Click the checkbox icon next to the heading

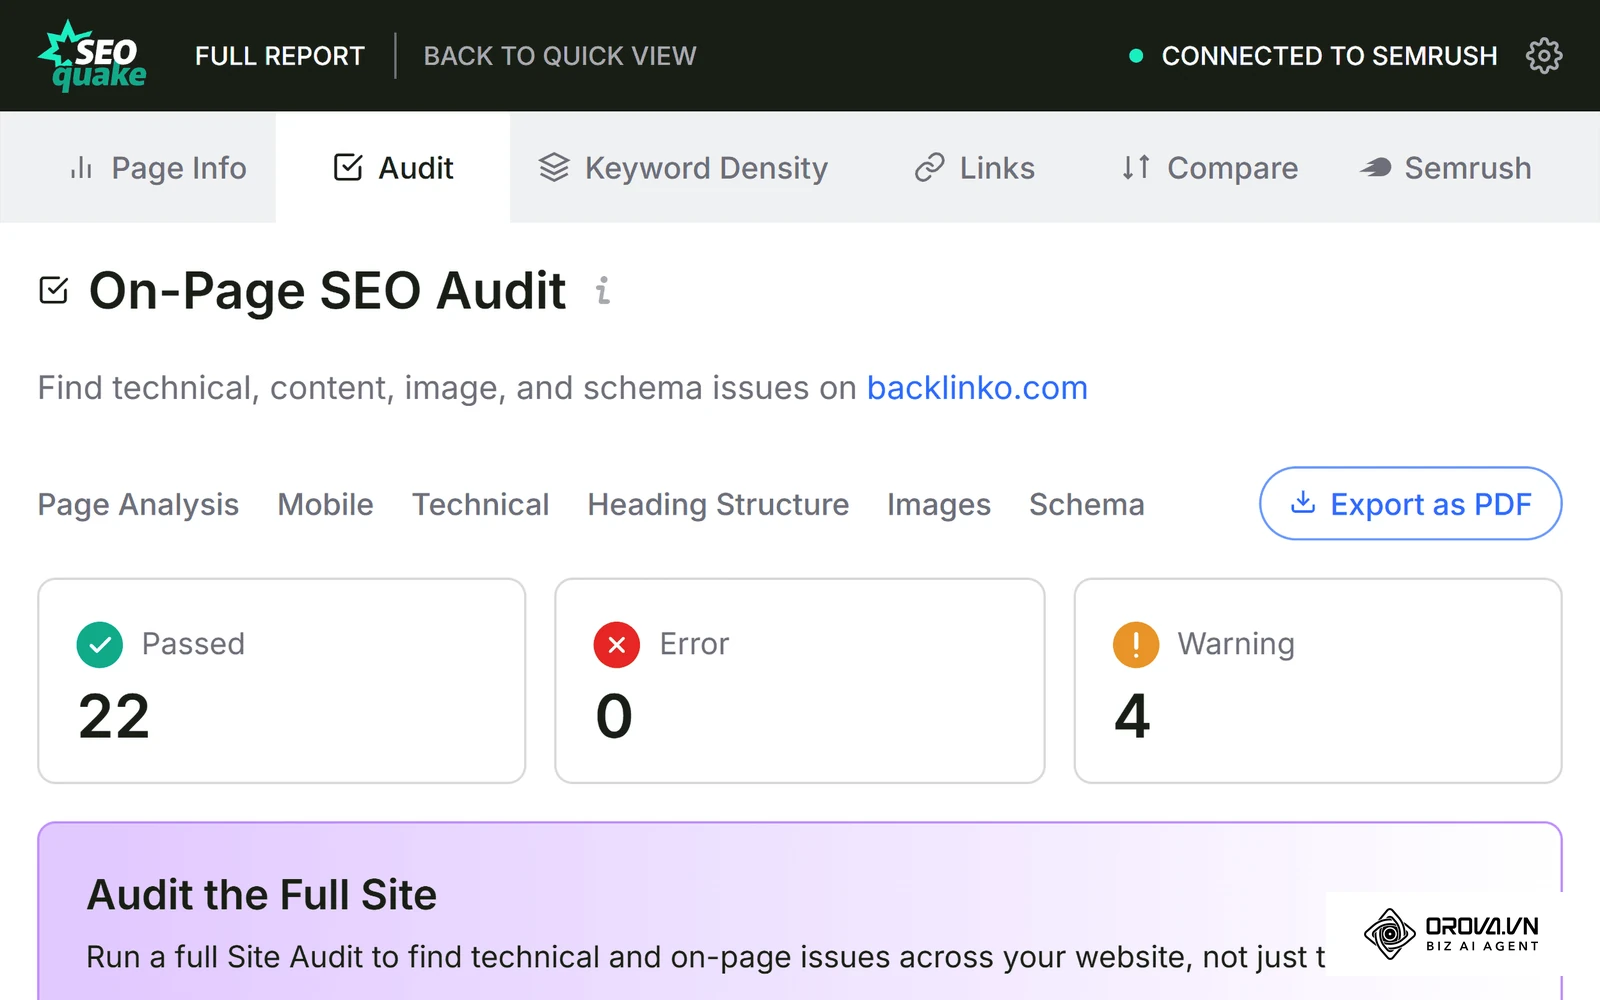pyautogui.click(x=54, y=291)
